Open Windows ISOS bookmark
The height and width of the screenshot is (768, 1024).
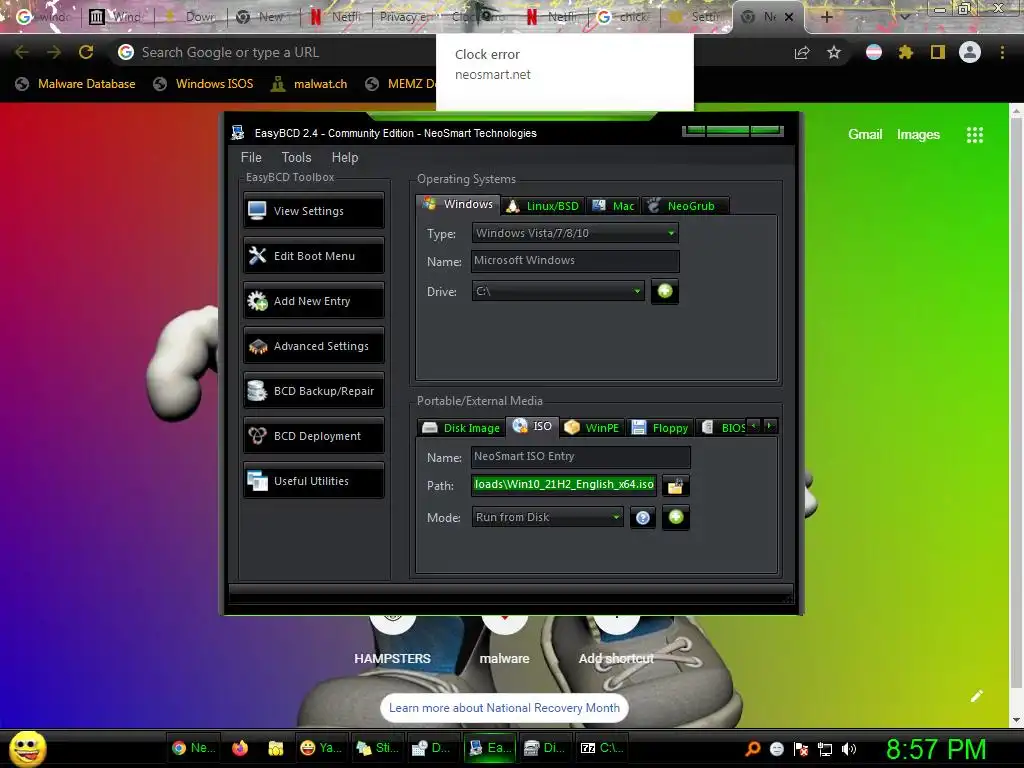[x=203, y=84]
